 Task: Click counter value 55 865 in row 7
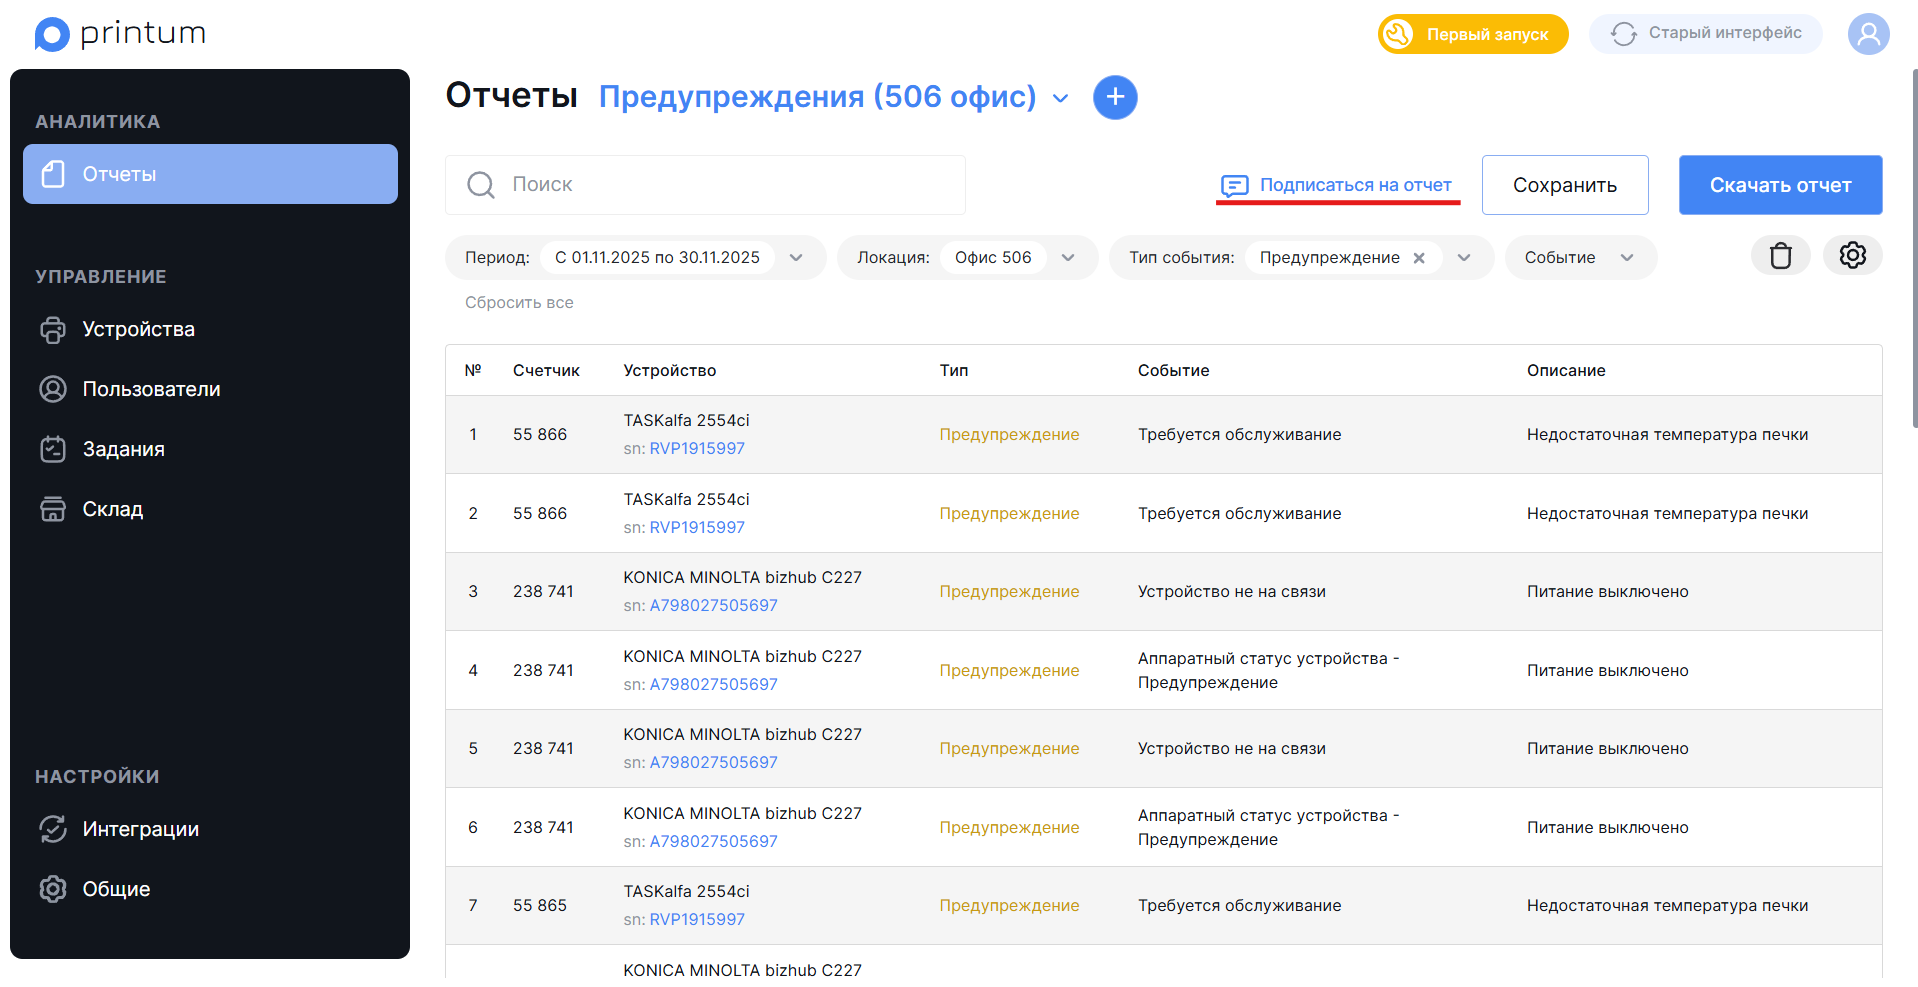[540, 906]
